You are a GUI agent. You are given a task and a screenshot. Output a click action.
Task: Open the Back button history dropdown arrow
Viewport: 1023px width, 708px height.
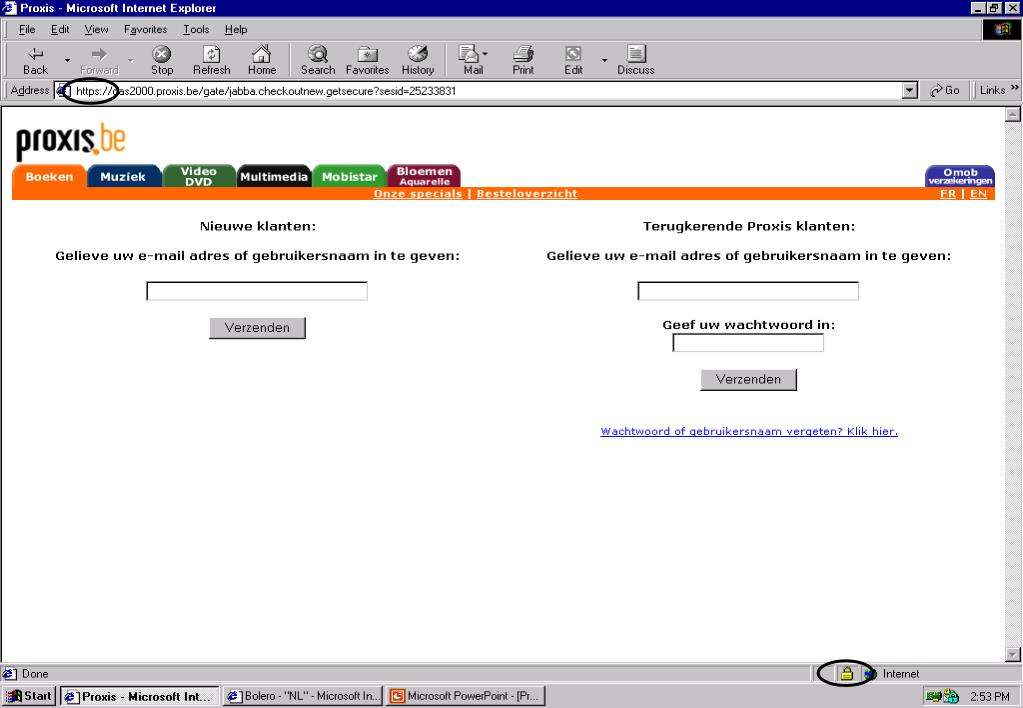coord(67,61)
